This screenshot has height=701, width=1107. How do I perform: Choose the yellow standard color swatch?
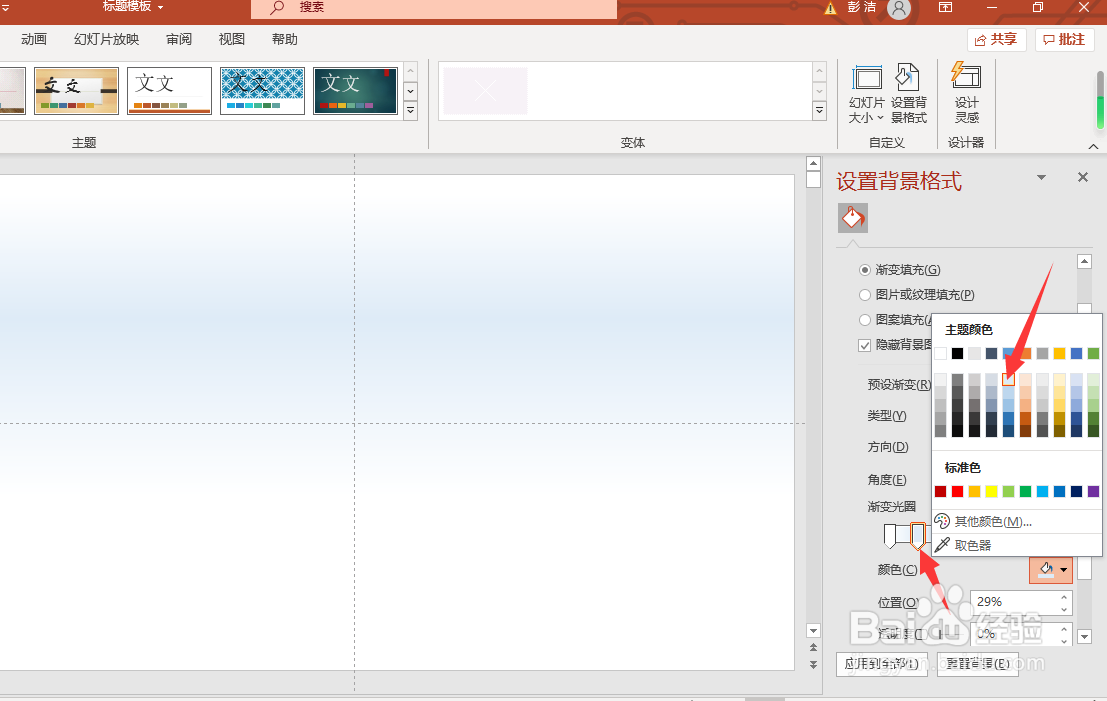pos(991,491)
